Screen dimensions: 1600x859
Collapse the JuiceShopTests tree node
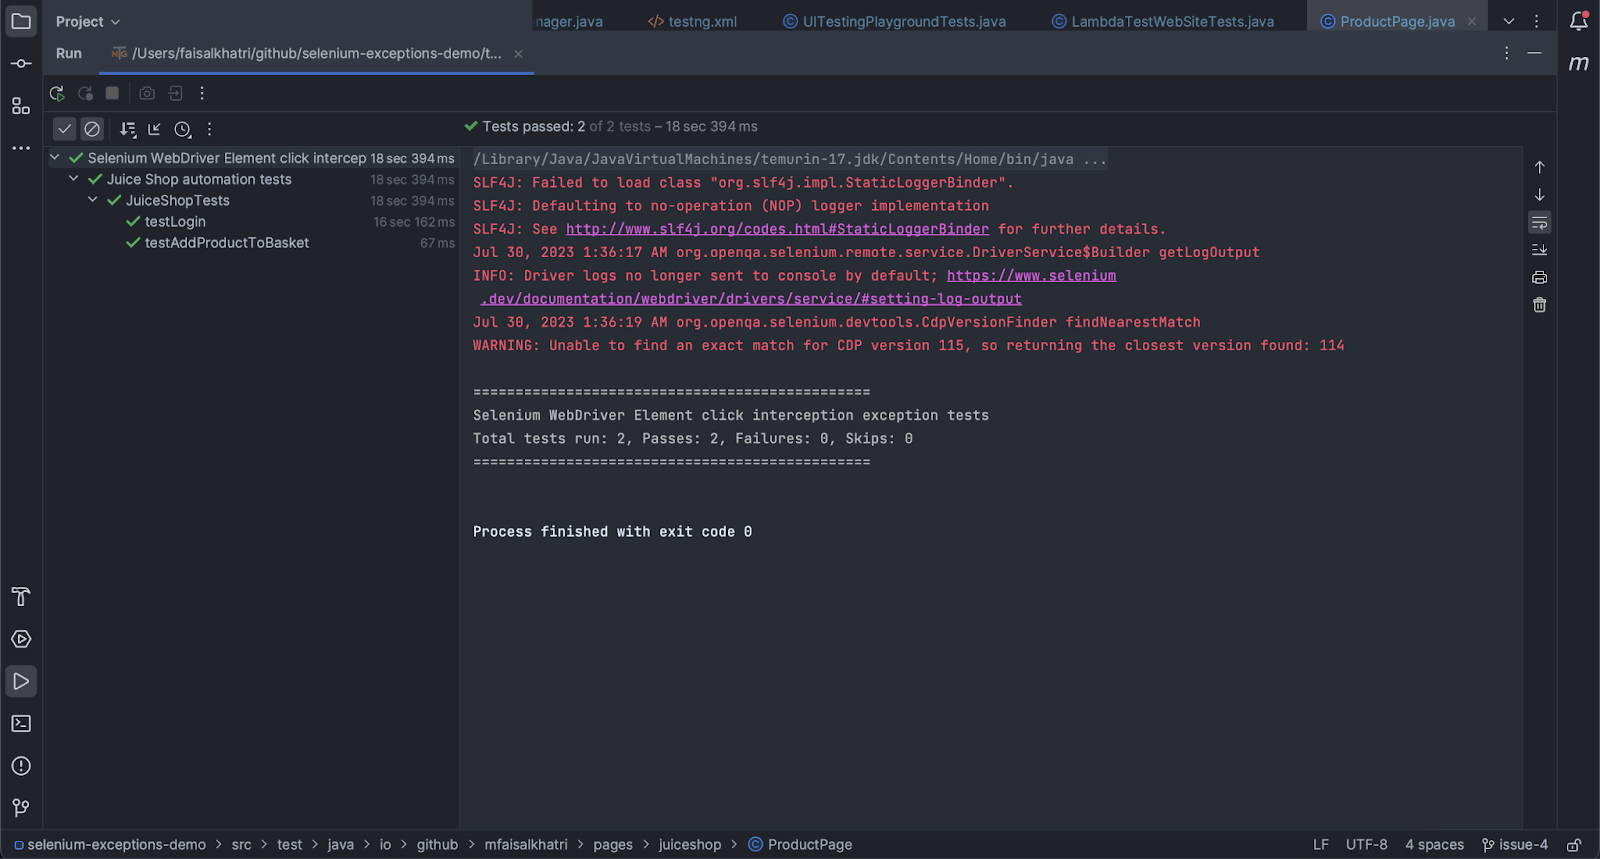coord(93,200)
